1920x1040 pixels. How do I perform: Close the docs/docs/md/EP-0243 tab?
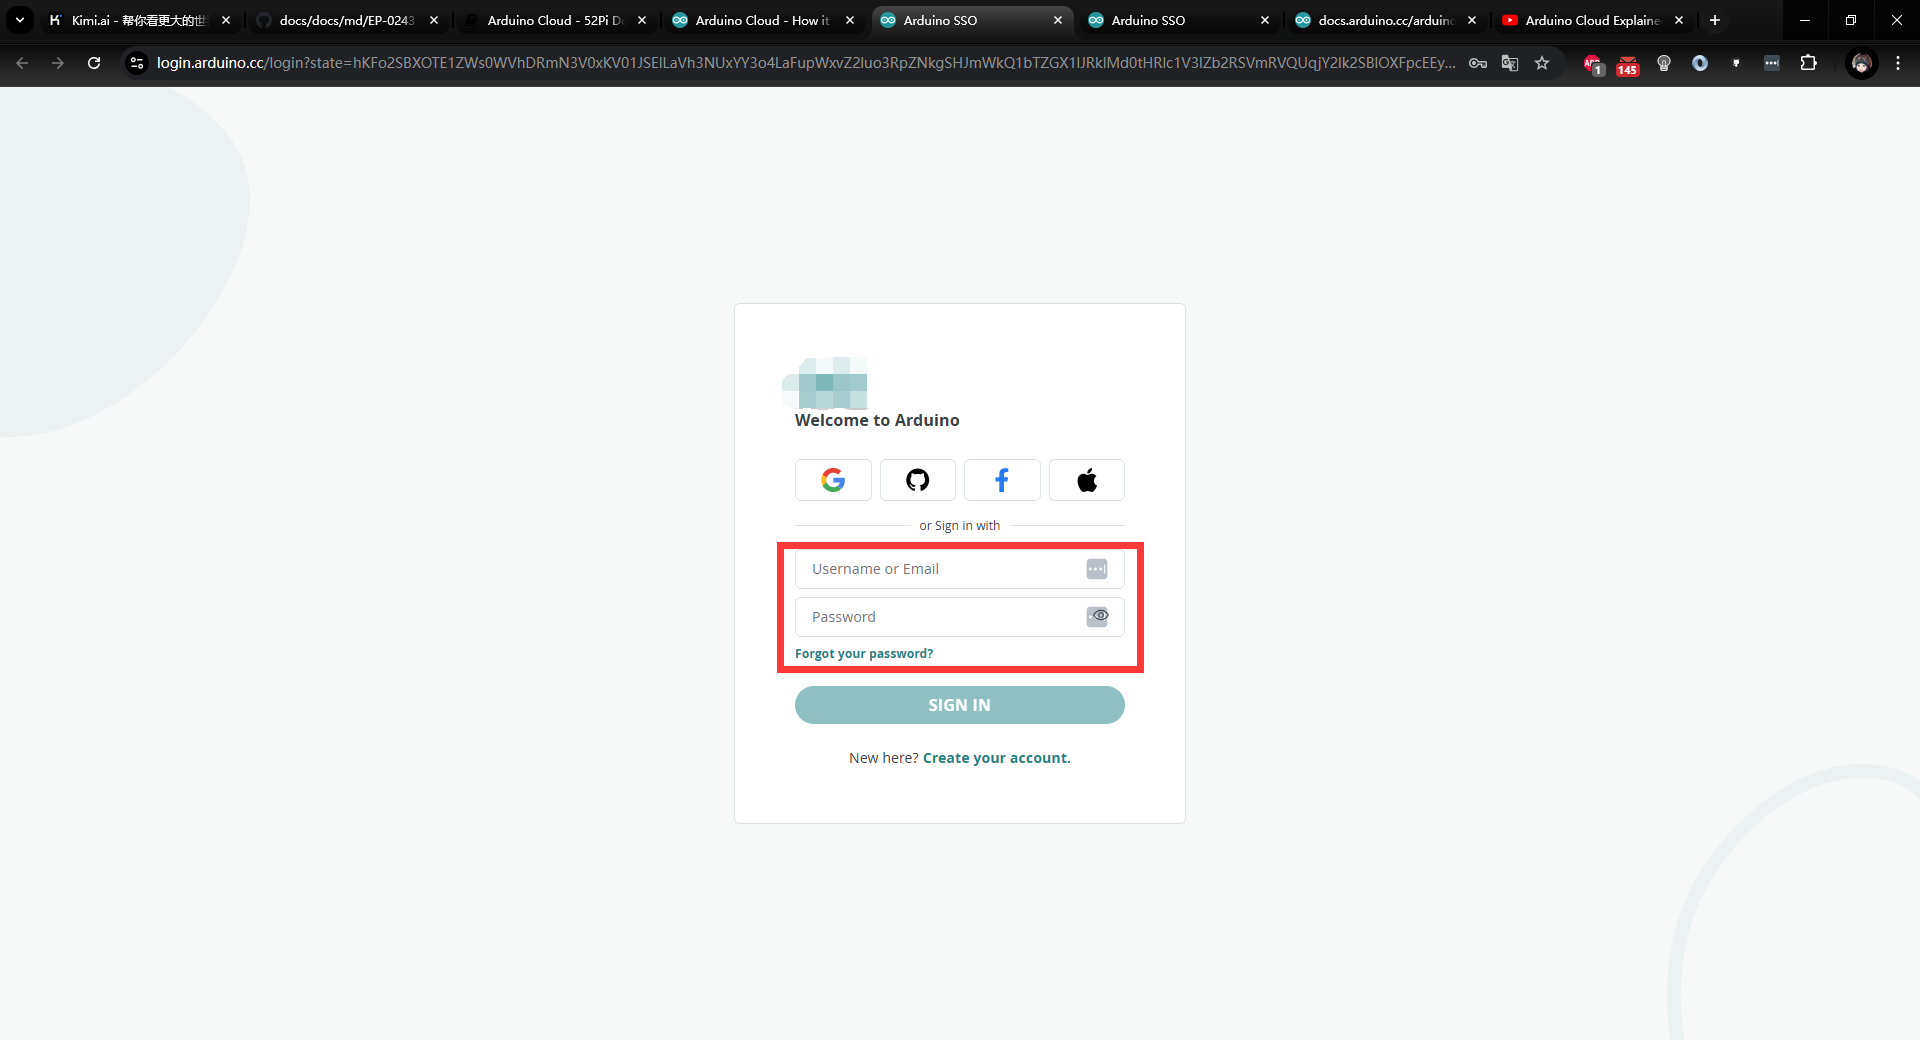[434, 20]
